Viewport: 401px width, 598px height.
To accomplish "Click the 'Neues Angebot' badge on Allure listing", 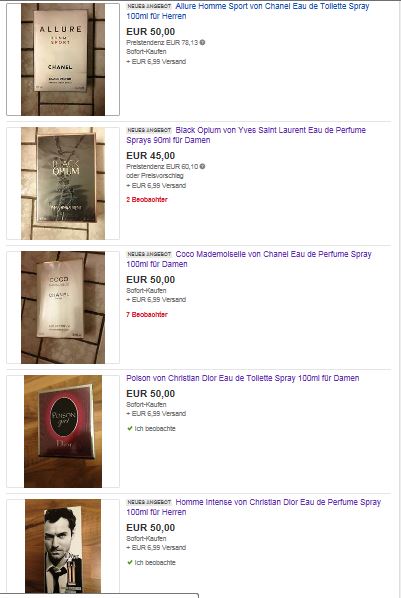I will click(x=149, y=6).
